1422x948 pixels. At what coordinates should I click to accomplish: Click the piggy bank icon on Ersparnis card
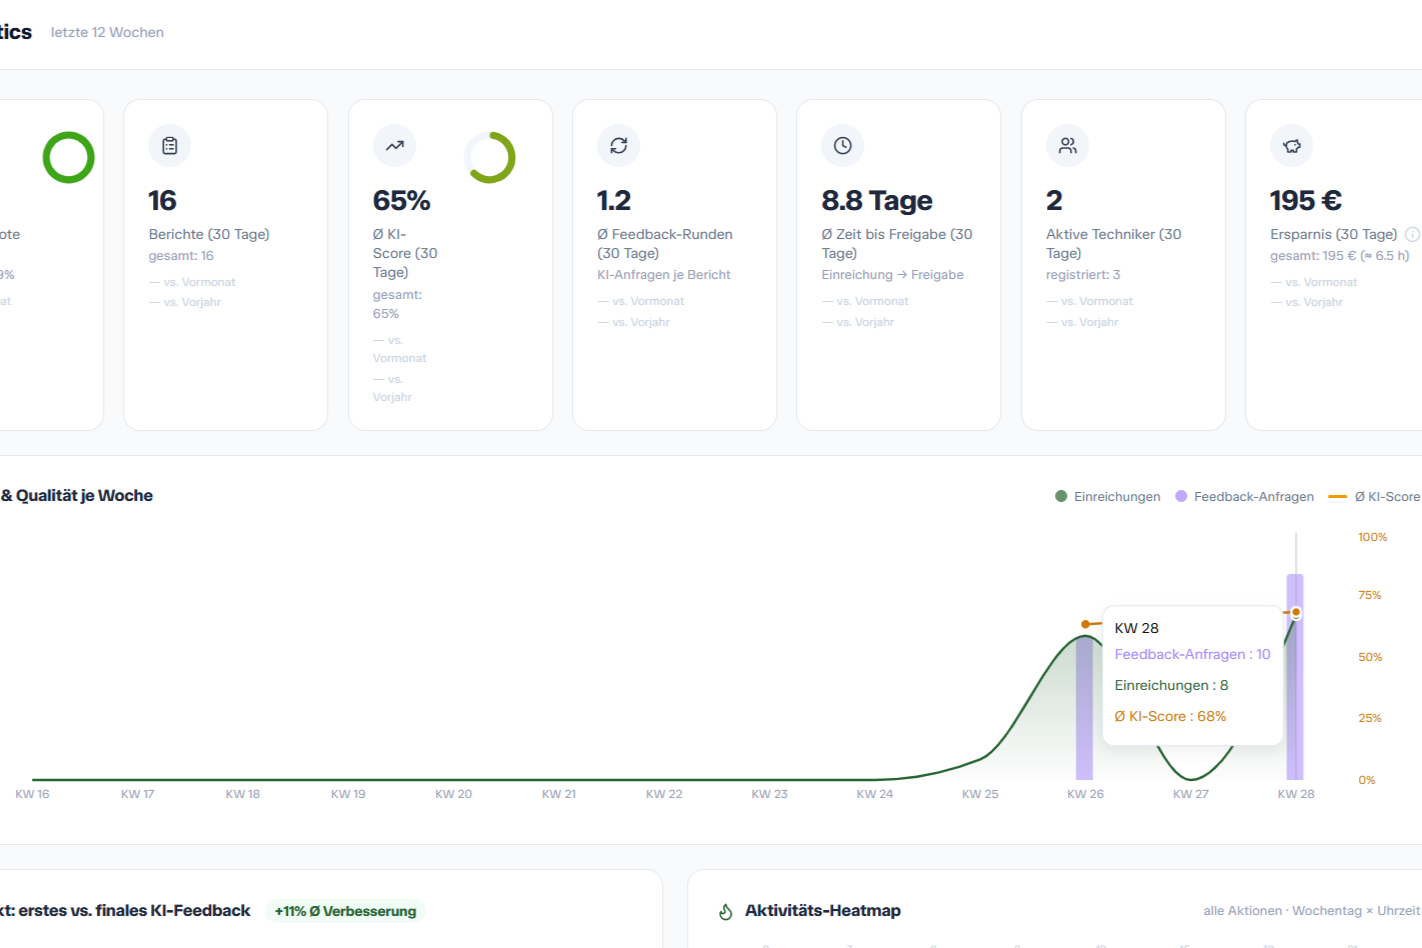(x=1292, y=146)
